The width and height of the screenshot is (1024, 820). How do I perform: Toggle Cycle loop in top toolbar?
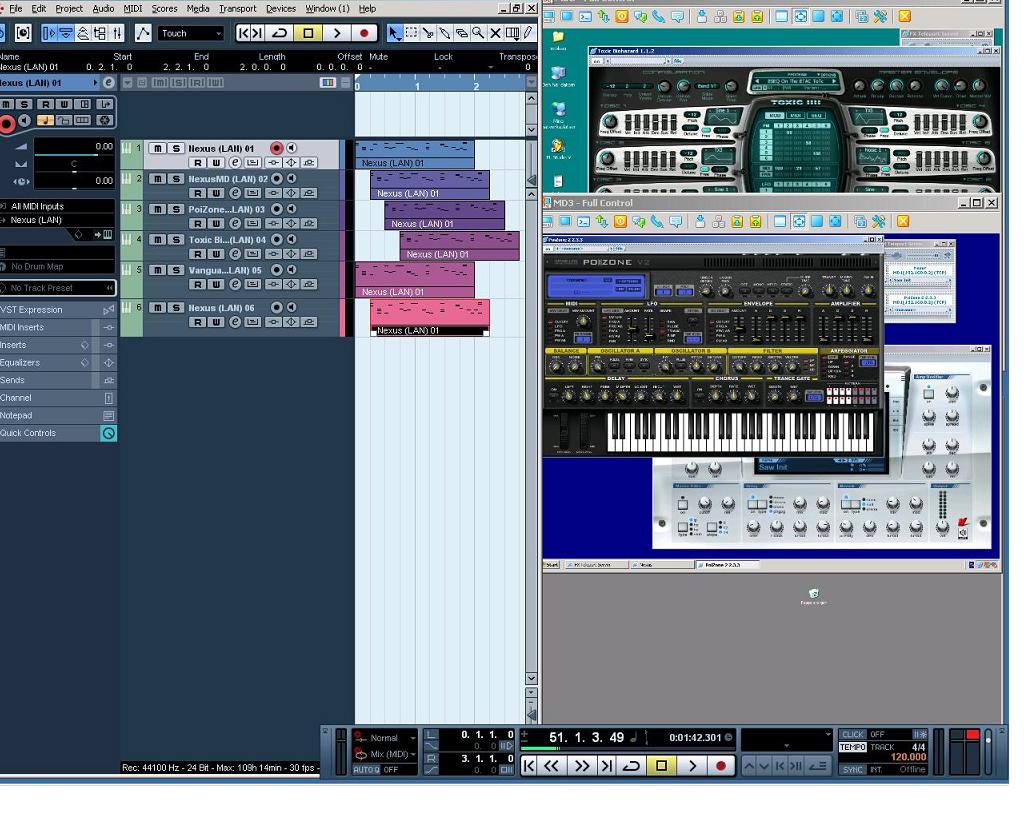tap(280, 33)
